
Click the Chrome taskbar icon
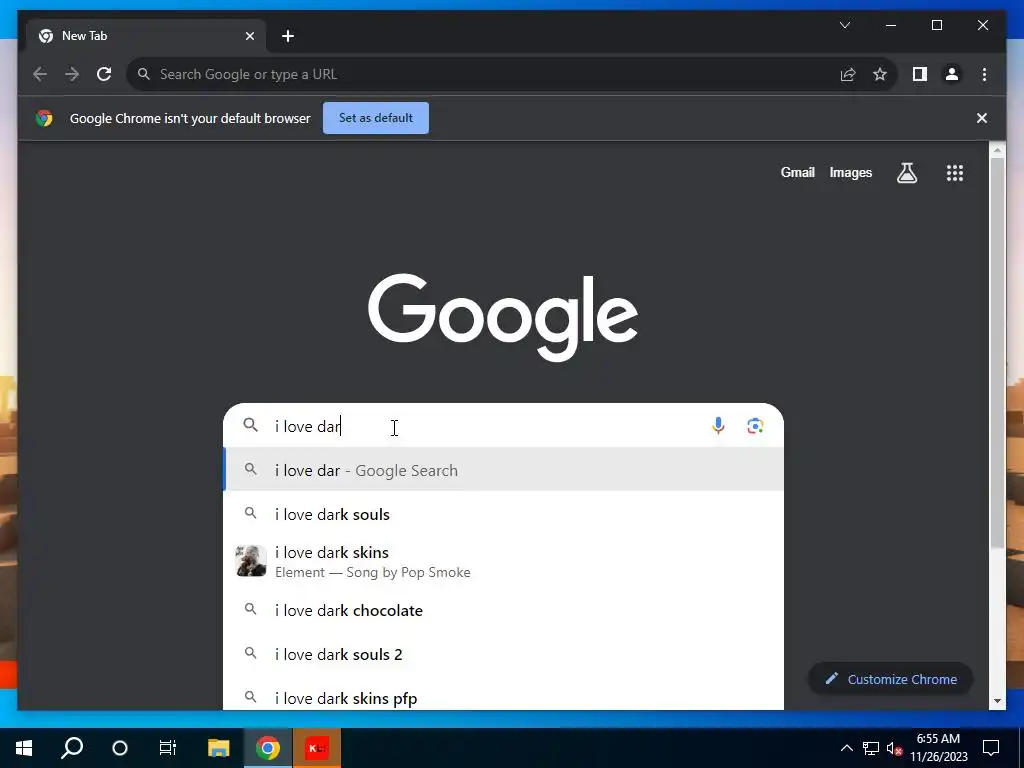(x=268, y=748)
